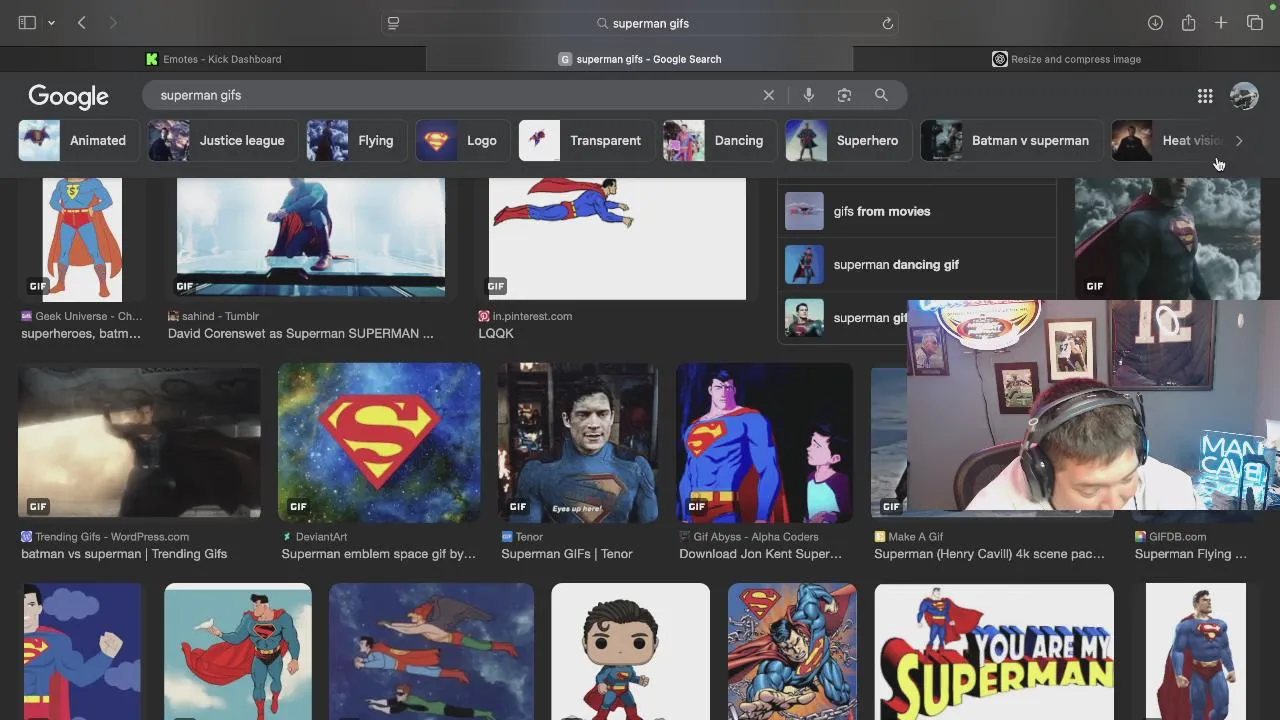Viewport: 1280px width, 720px height.
Task: Open the three flying heroes cartoon thumbnail
Action: (431, 652)
